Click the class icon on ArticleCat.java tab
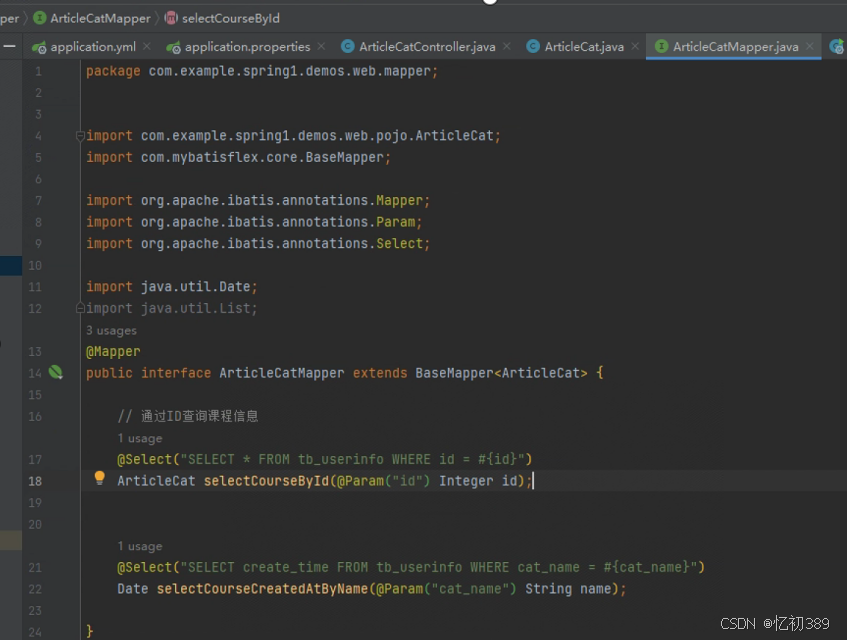The width and height of the screenshot is (847, 640). [x=535, y=45]
